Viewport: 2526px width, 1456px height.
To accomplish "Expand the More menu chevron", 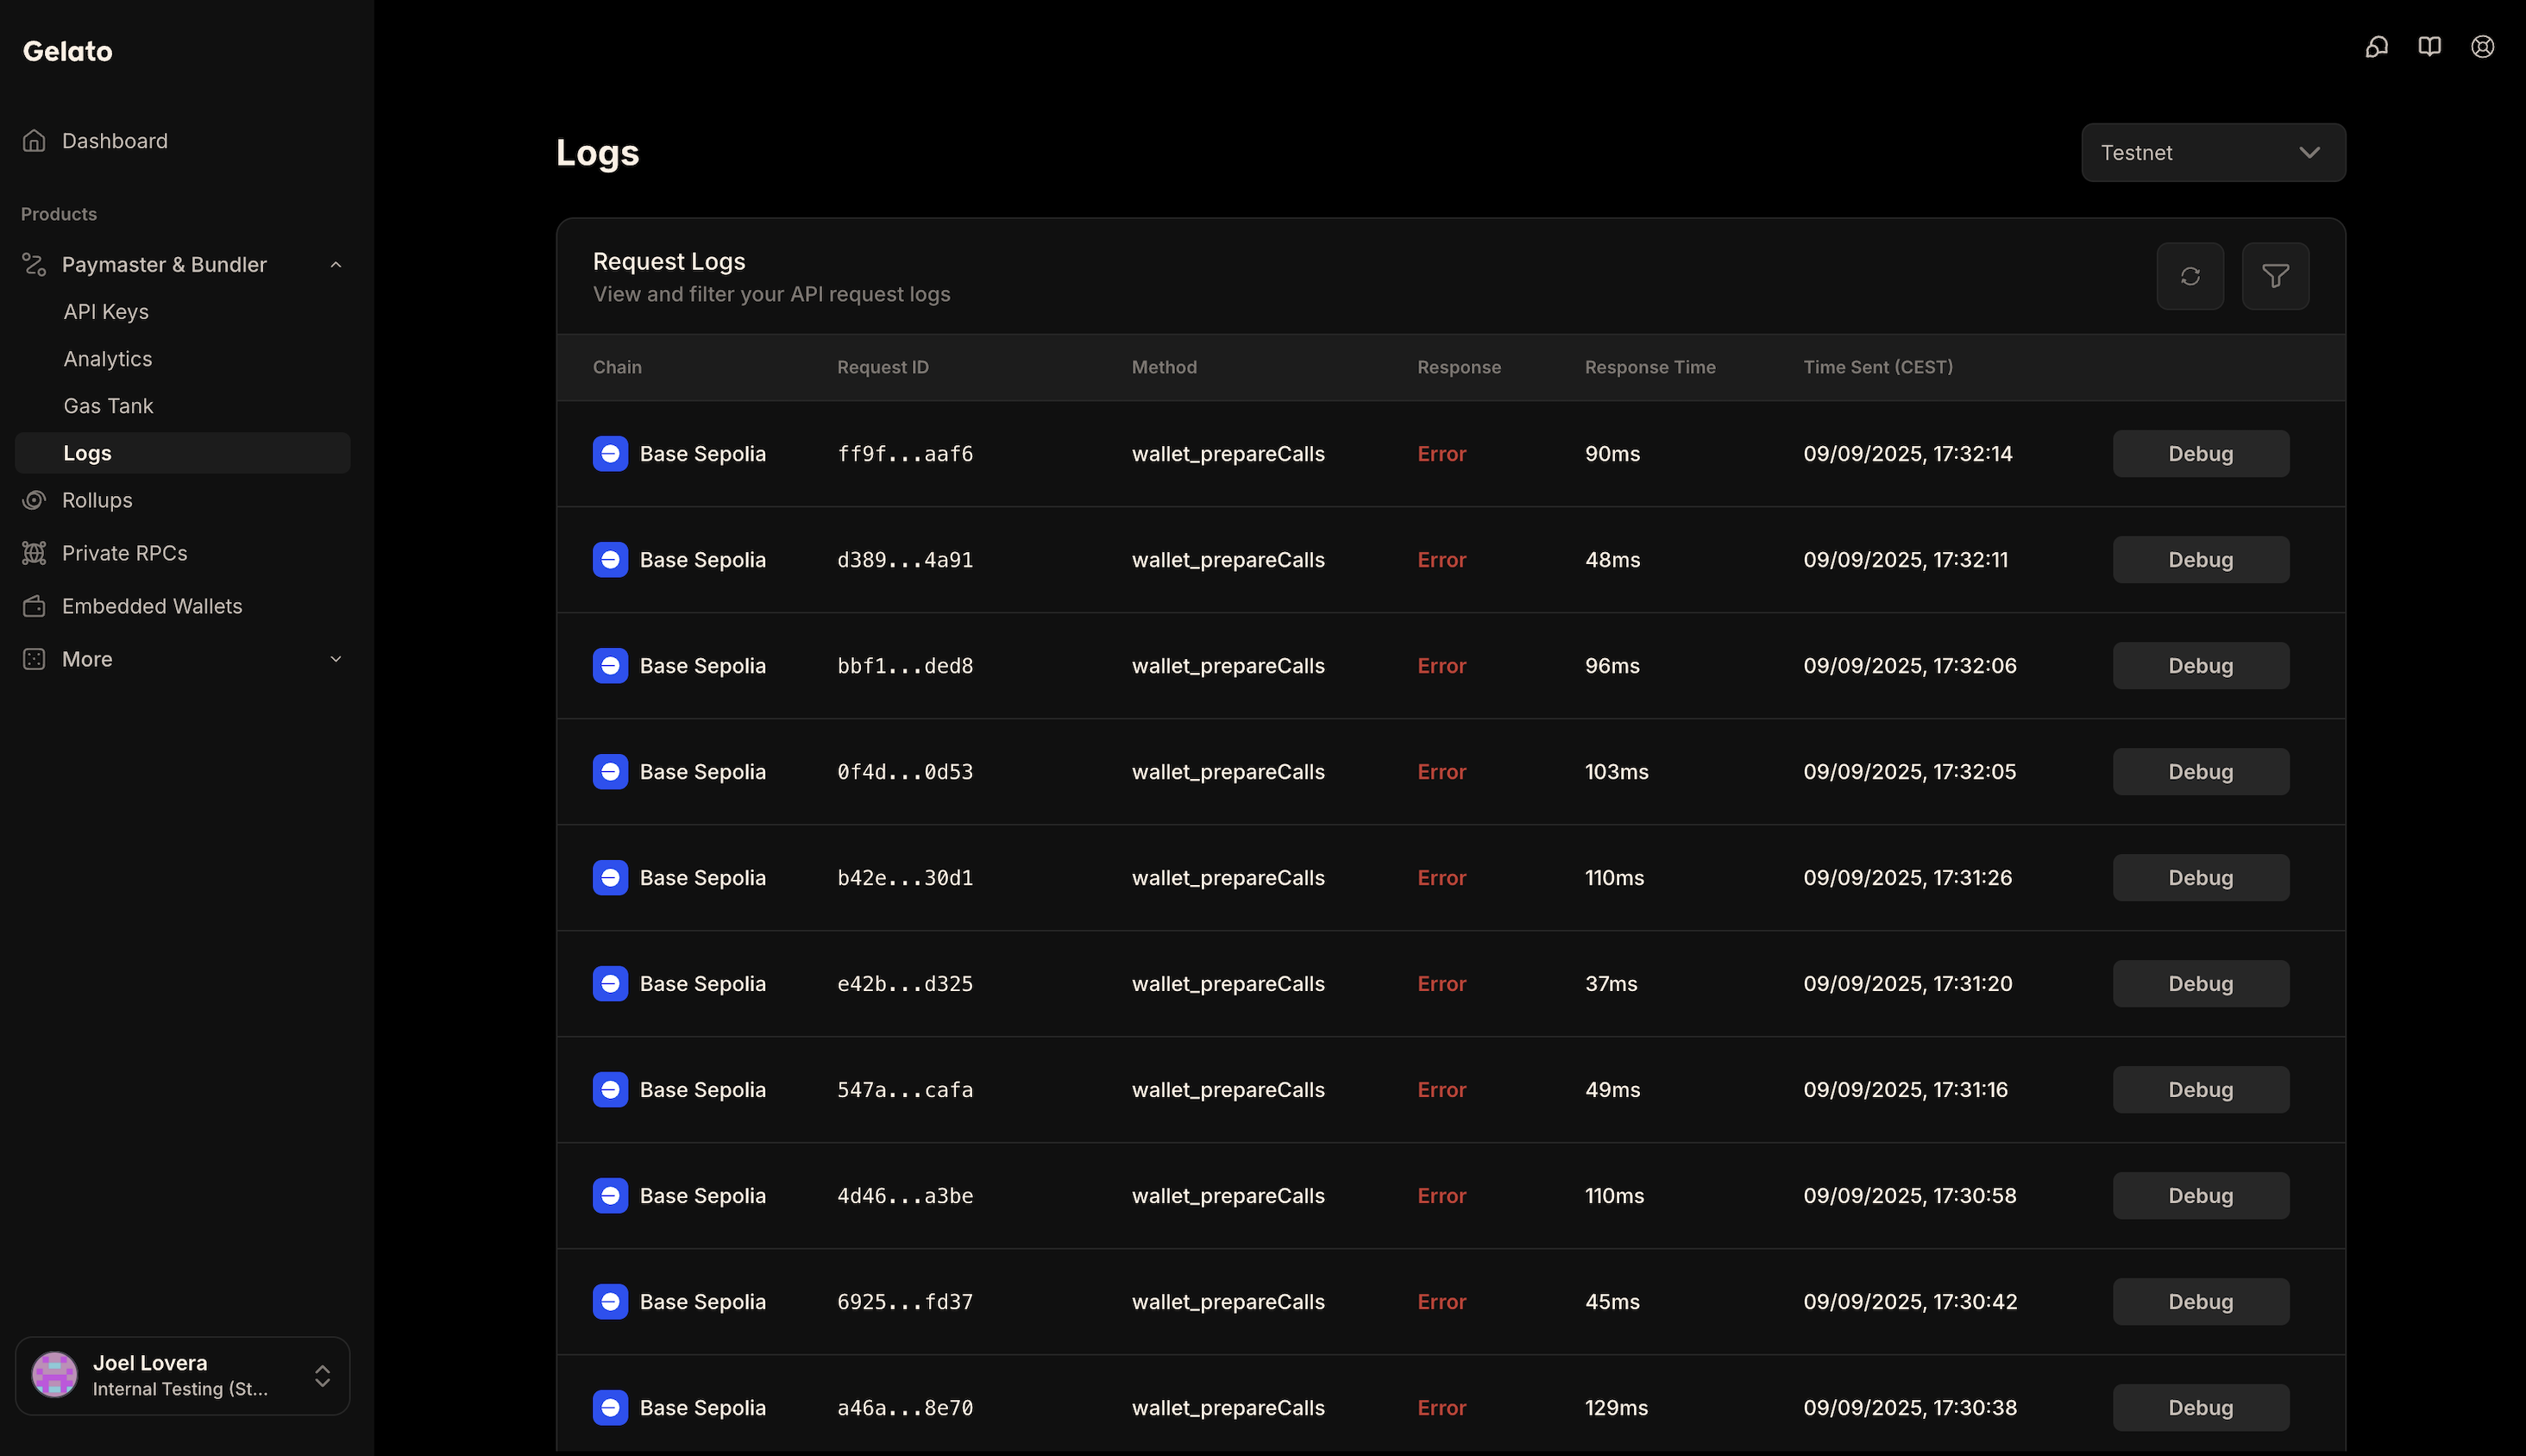I will tap(336, 659).
